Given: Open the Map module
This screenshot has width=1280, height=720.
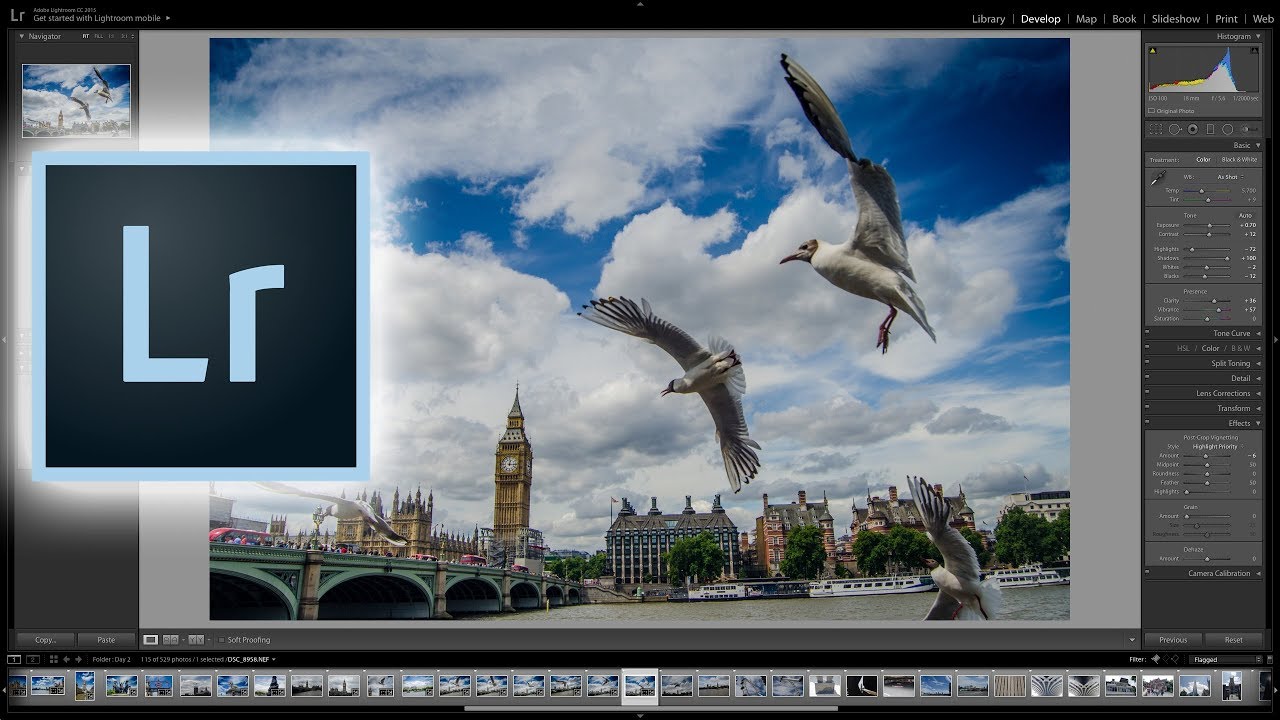Looking at the screenshot, I should point(1086,19).
